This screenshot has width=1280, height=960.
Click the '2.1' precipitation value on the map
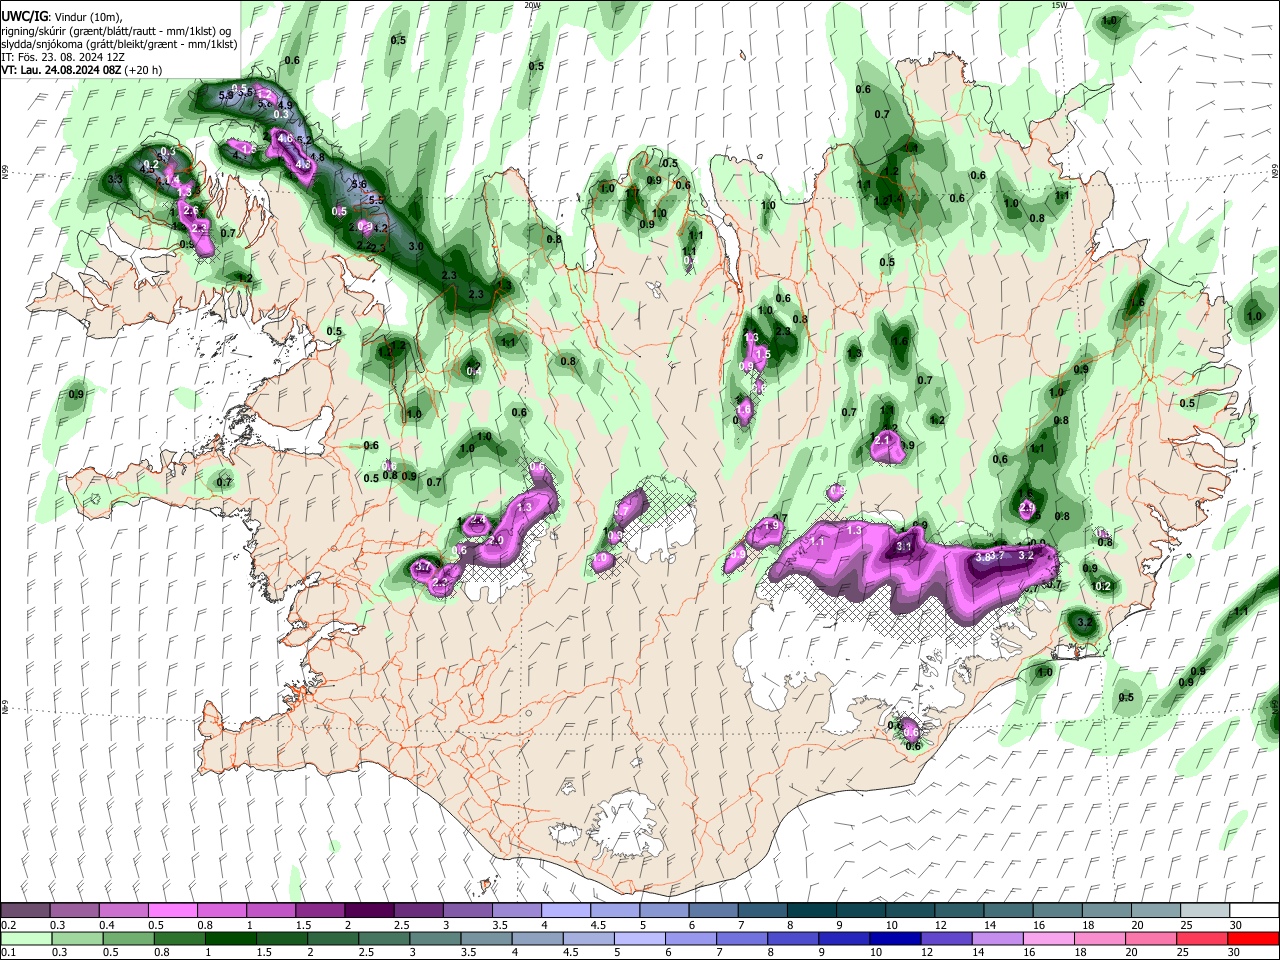882,439
